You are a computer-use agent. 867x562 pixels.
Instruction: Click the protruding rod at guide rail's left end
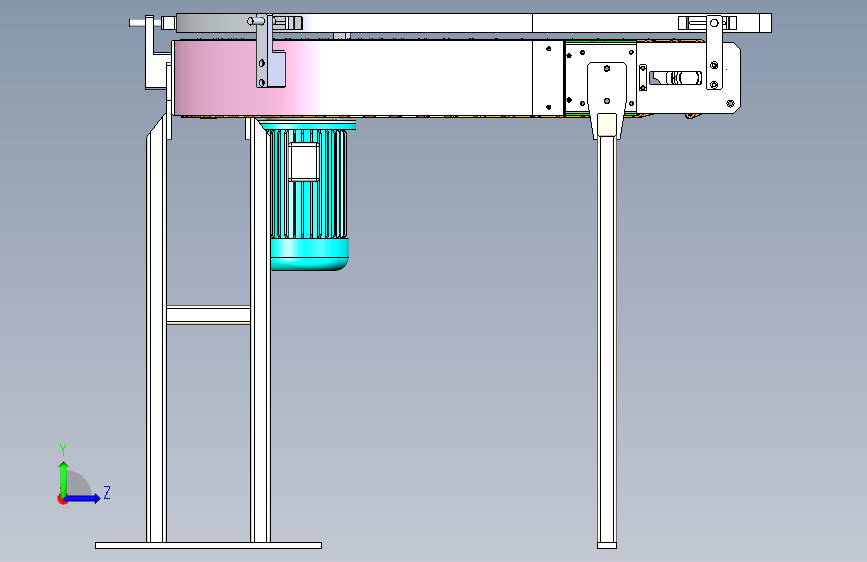point(138,23)
